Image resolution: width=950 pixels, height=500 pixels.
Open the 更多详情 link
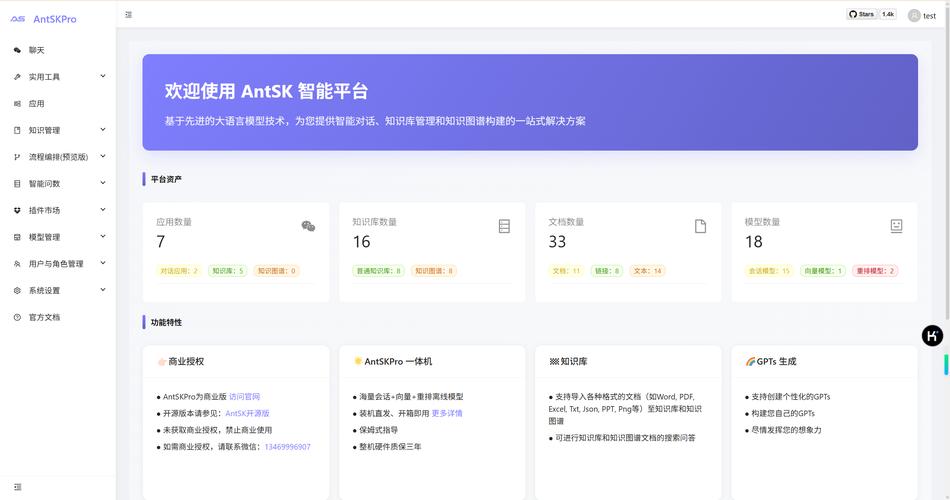coord(446,413)
